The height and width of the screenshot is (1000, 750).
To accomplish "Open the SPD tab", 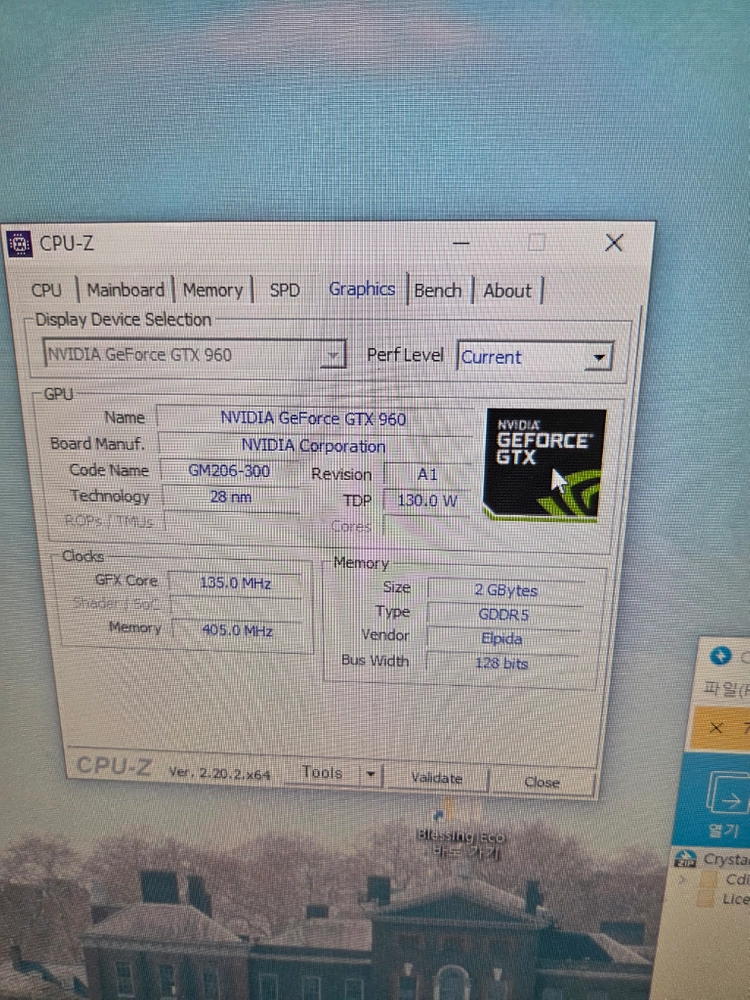I will [x=284, y=291].
